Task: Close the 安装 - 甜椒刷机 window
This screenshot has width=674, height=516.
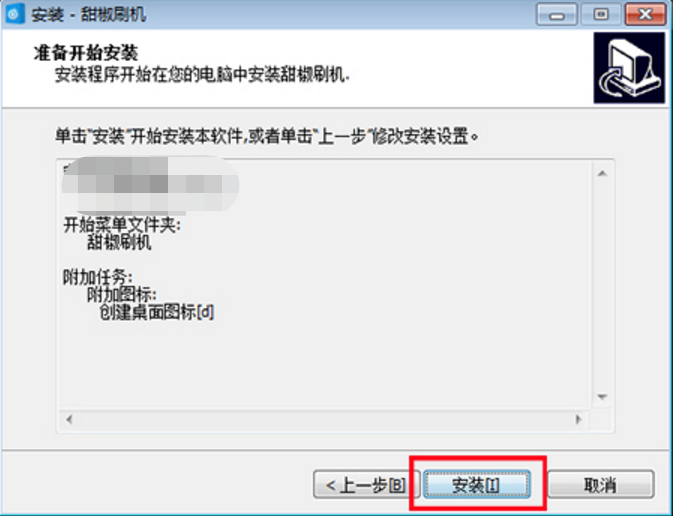Action: [645, 15]
